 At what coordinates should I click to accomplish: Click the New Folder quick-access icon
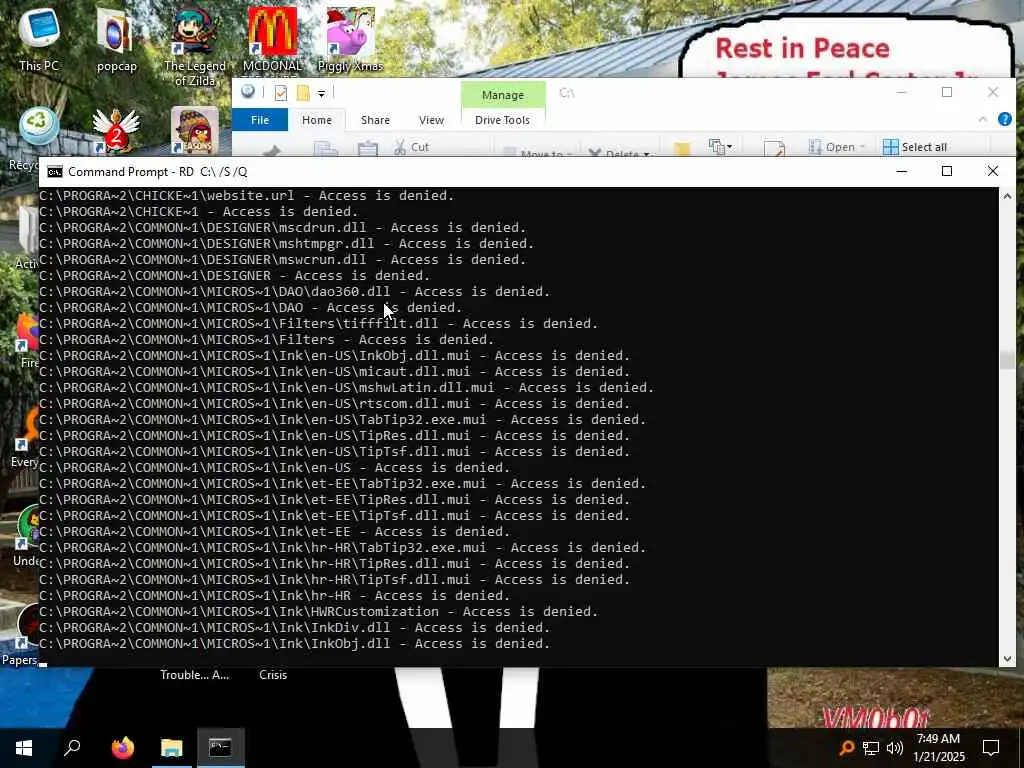coord(303,93)
